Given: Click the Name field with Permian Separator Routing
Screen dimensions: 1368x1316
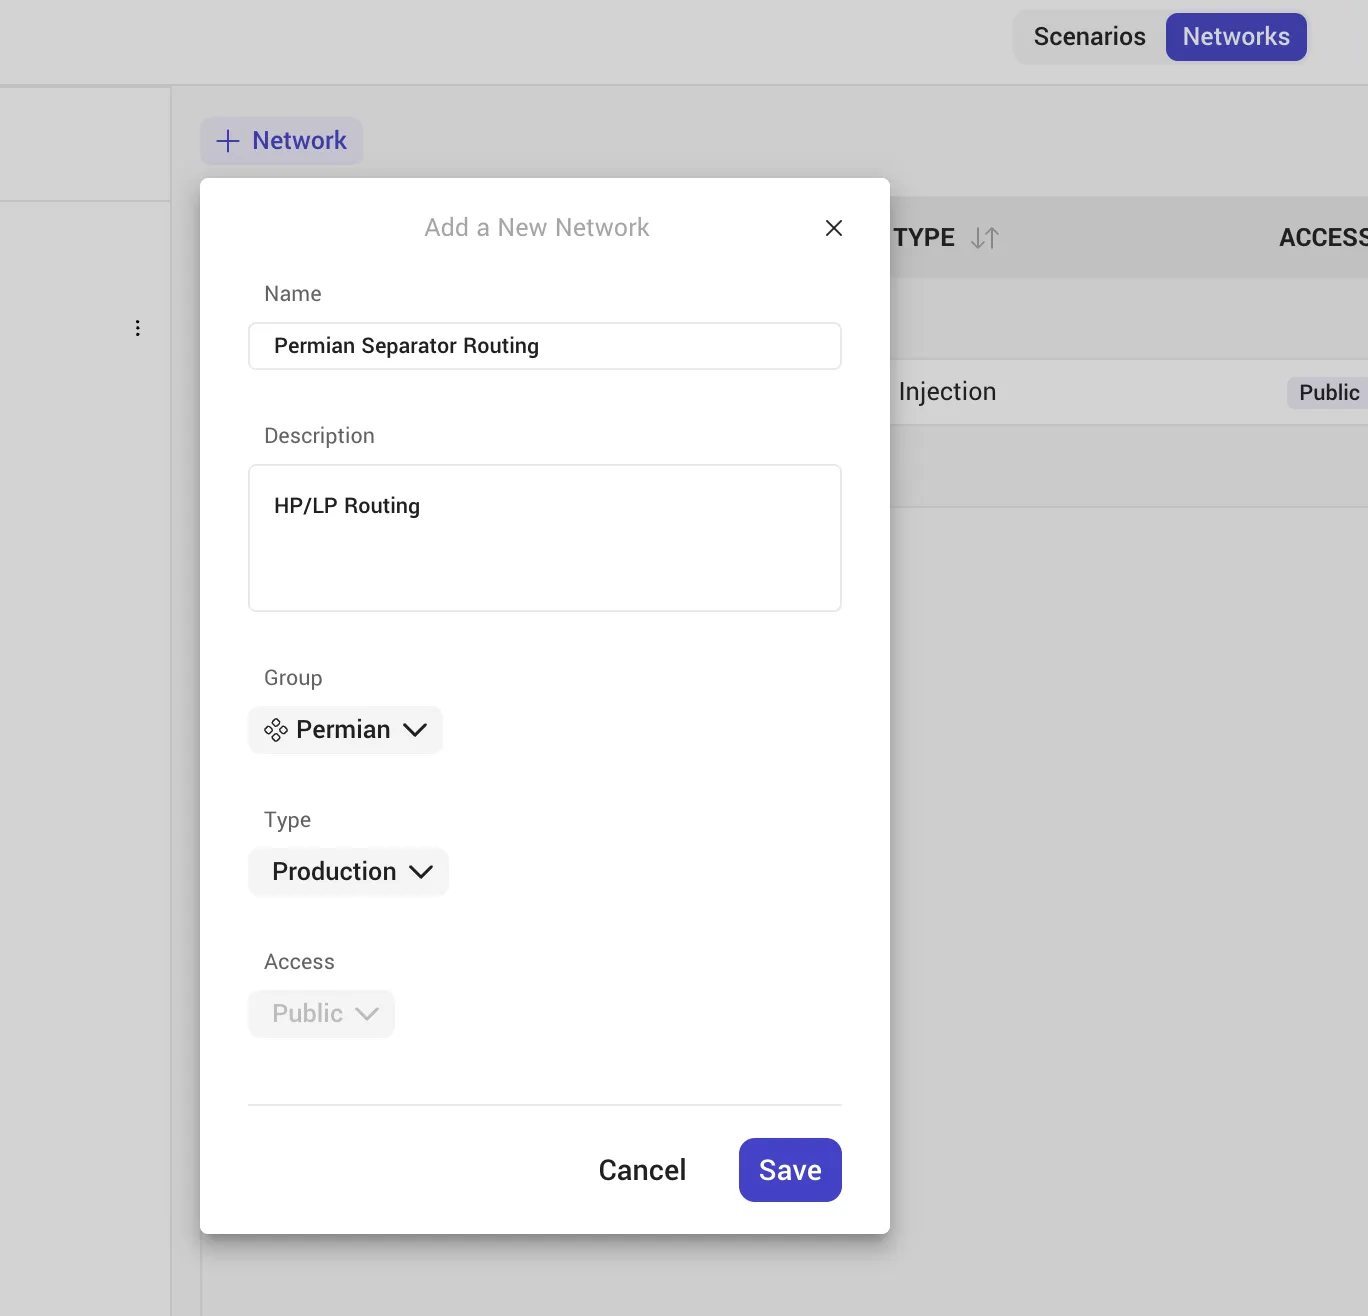Looking at the screenshot, I should pyautogui.click(x=545, y=346).
